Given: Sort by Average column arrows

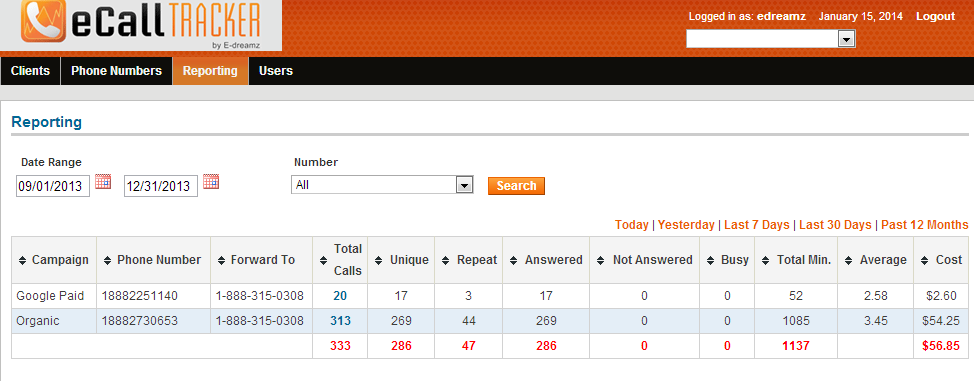Looking at the screenshot, I should coord(849,260).
